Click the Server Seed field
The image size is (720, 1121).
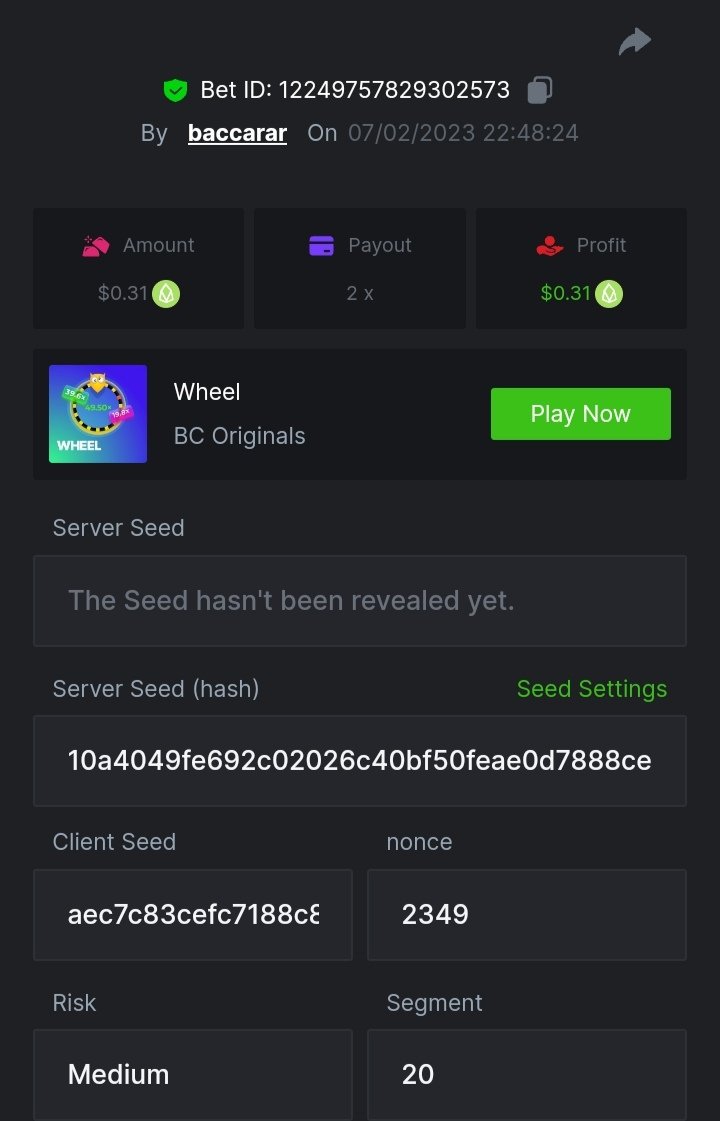(360, 601)
